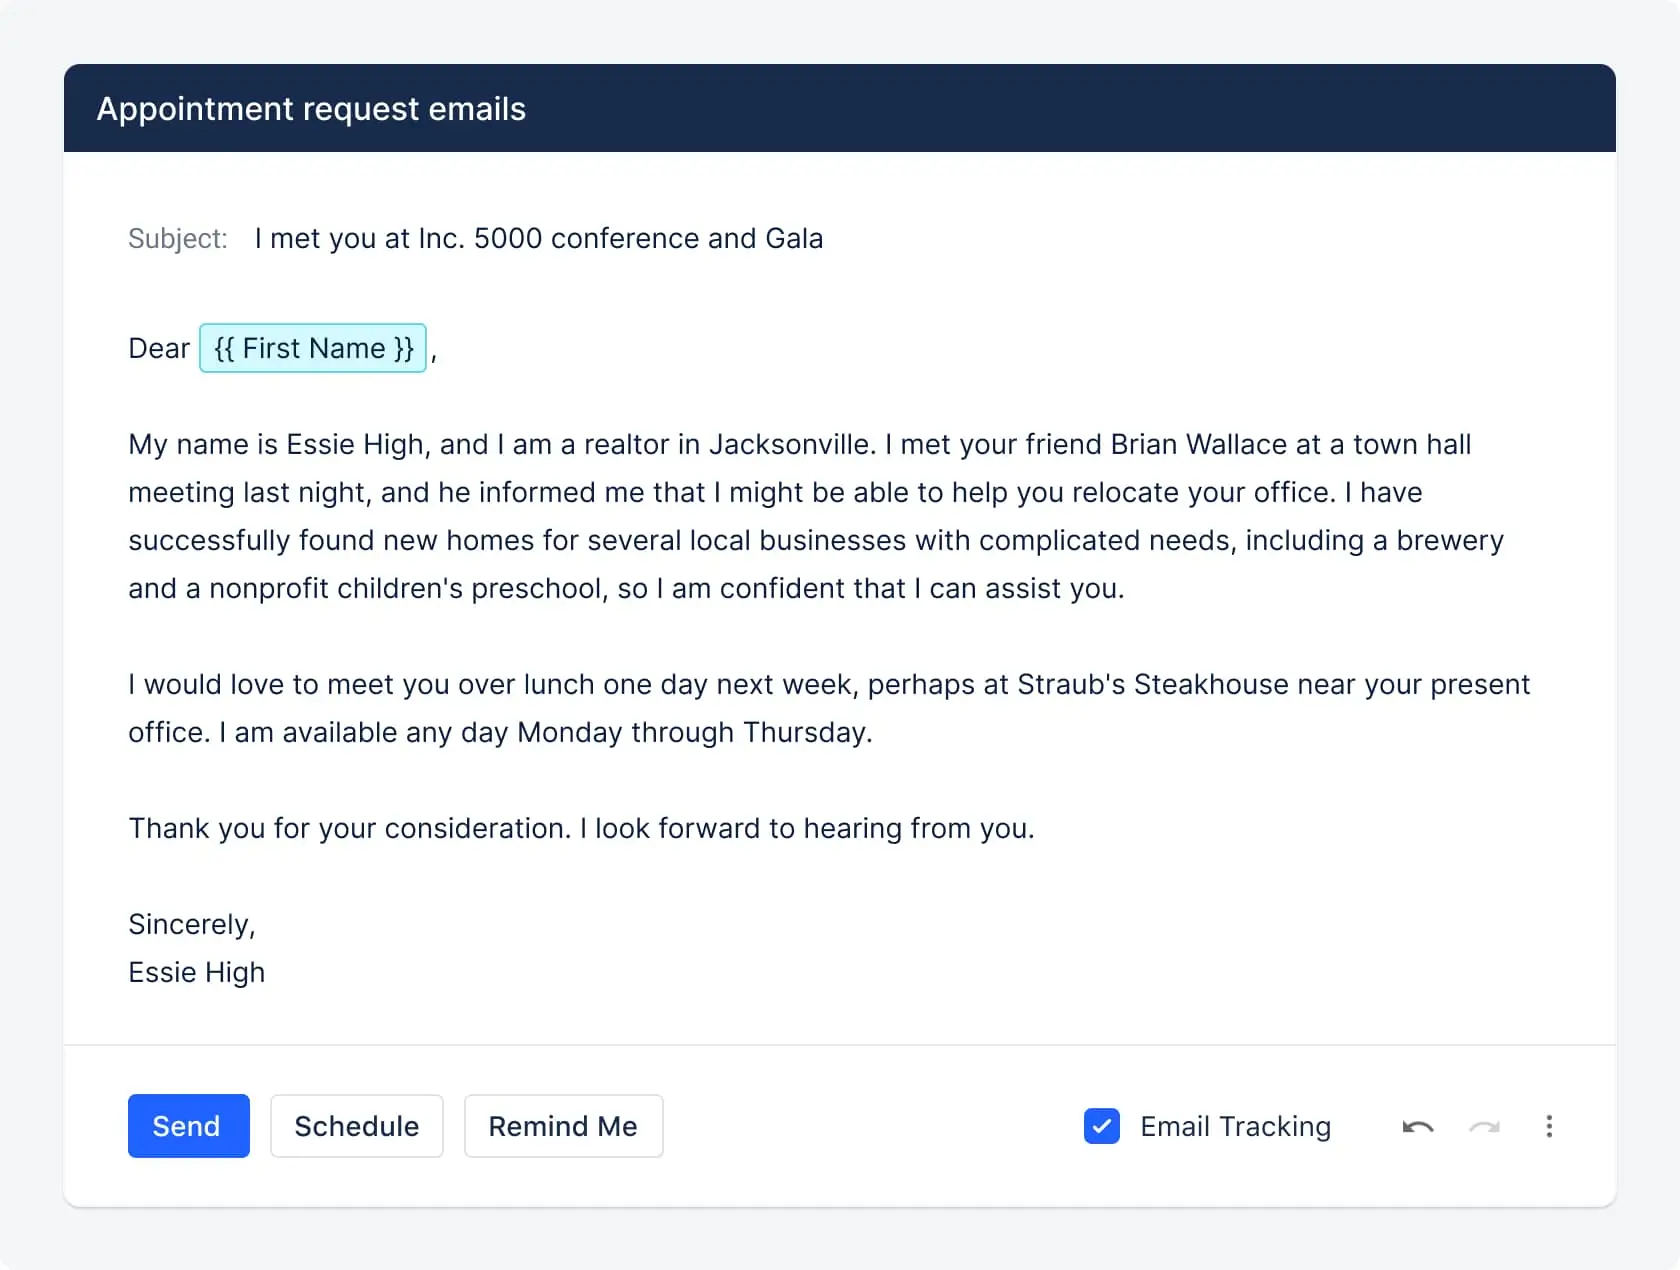
Task: Click the Email Tracking label text
Action: point(1235,1126)
